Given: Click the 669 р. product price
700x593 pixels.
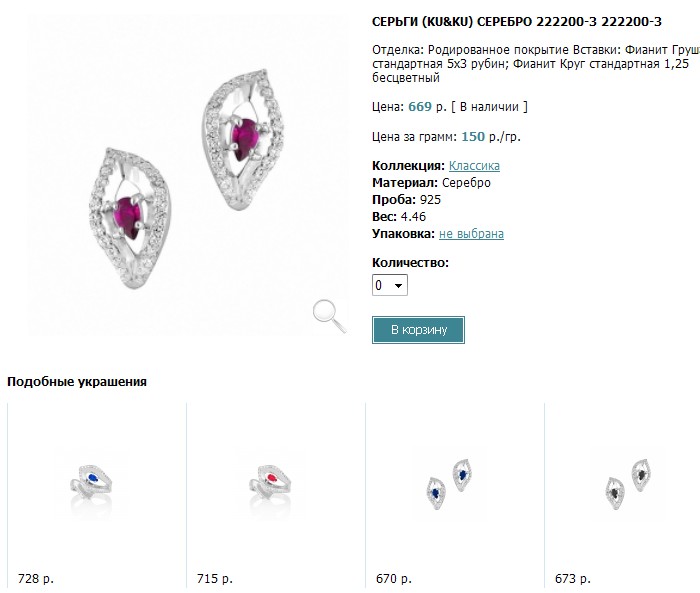Looking at the screenshot, I should [x=426, y=106].
